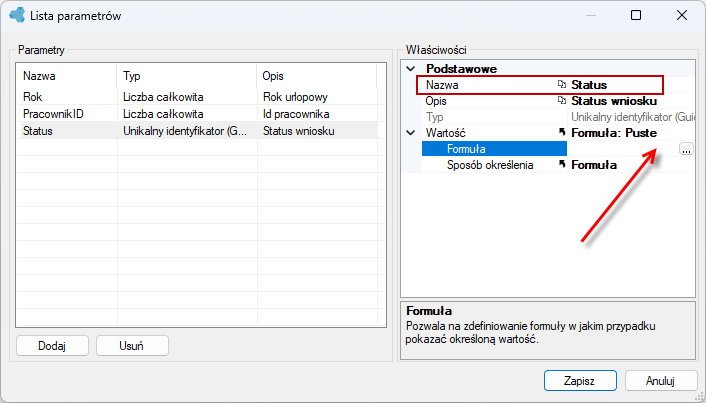Image resolution: width=706 pixels, height=403 pixels.
Task: Click the Wartość value Formuła: Puste
Action: 614,133
